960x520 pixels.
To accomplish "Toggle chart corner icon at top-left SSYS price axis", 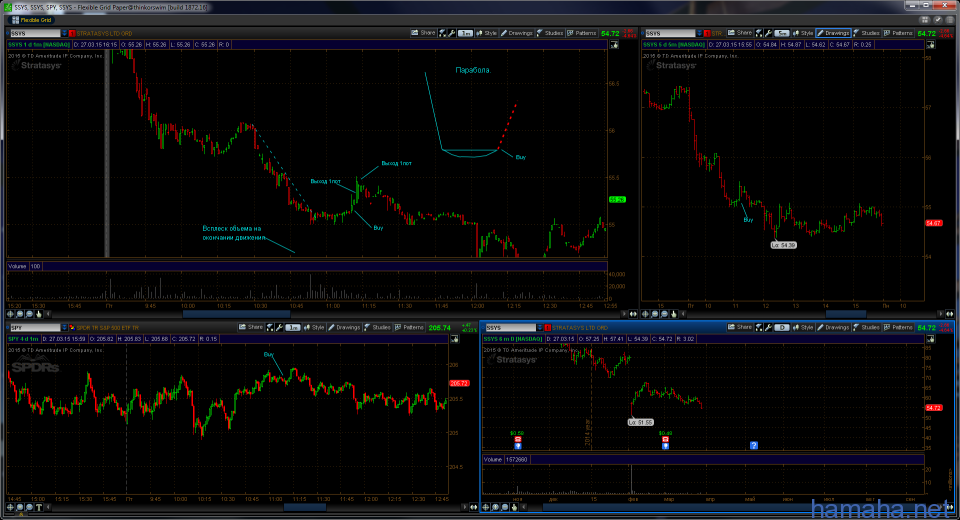I will pos(614,44).
